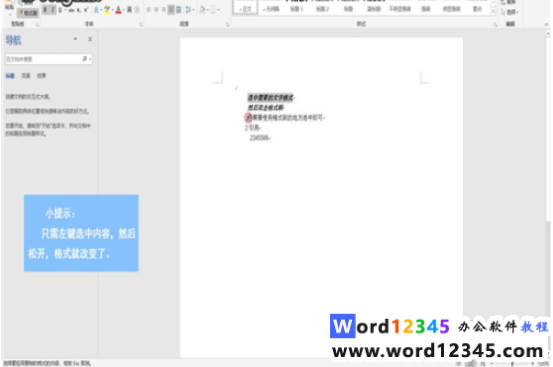Apply strikethrough to the text
553x367 pixels.
click(71, 10)
